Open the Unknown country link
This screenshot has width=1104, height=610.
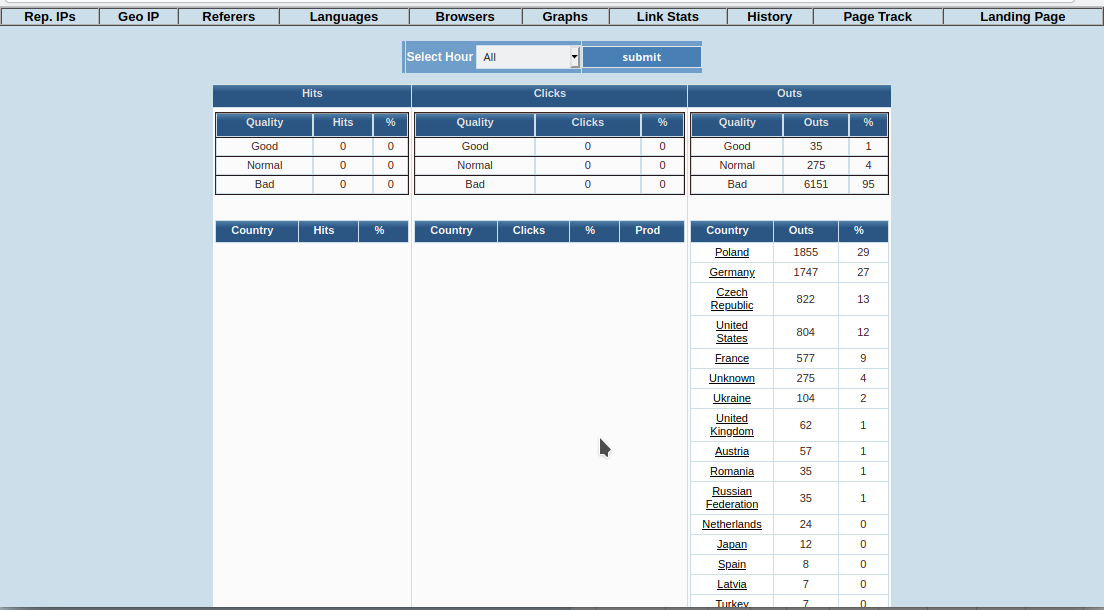[x=732, y=378]
